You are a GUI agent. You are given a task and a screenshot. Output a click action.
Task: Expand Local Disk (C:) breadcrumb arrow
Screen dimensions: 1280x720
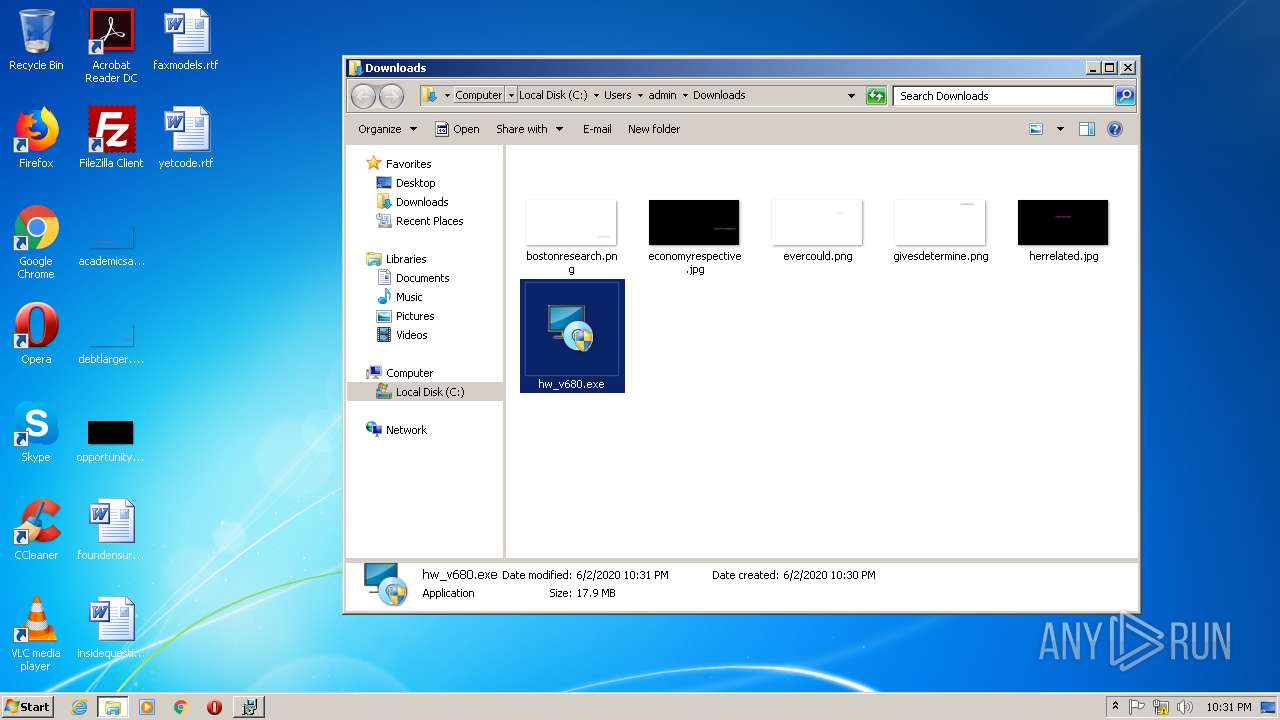[596, 96]
